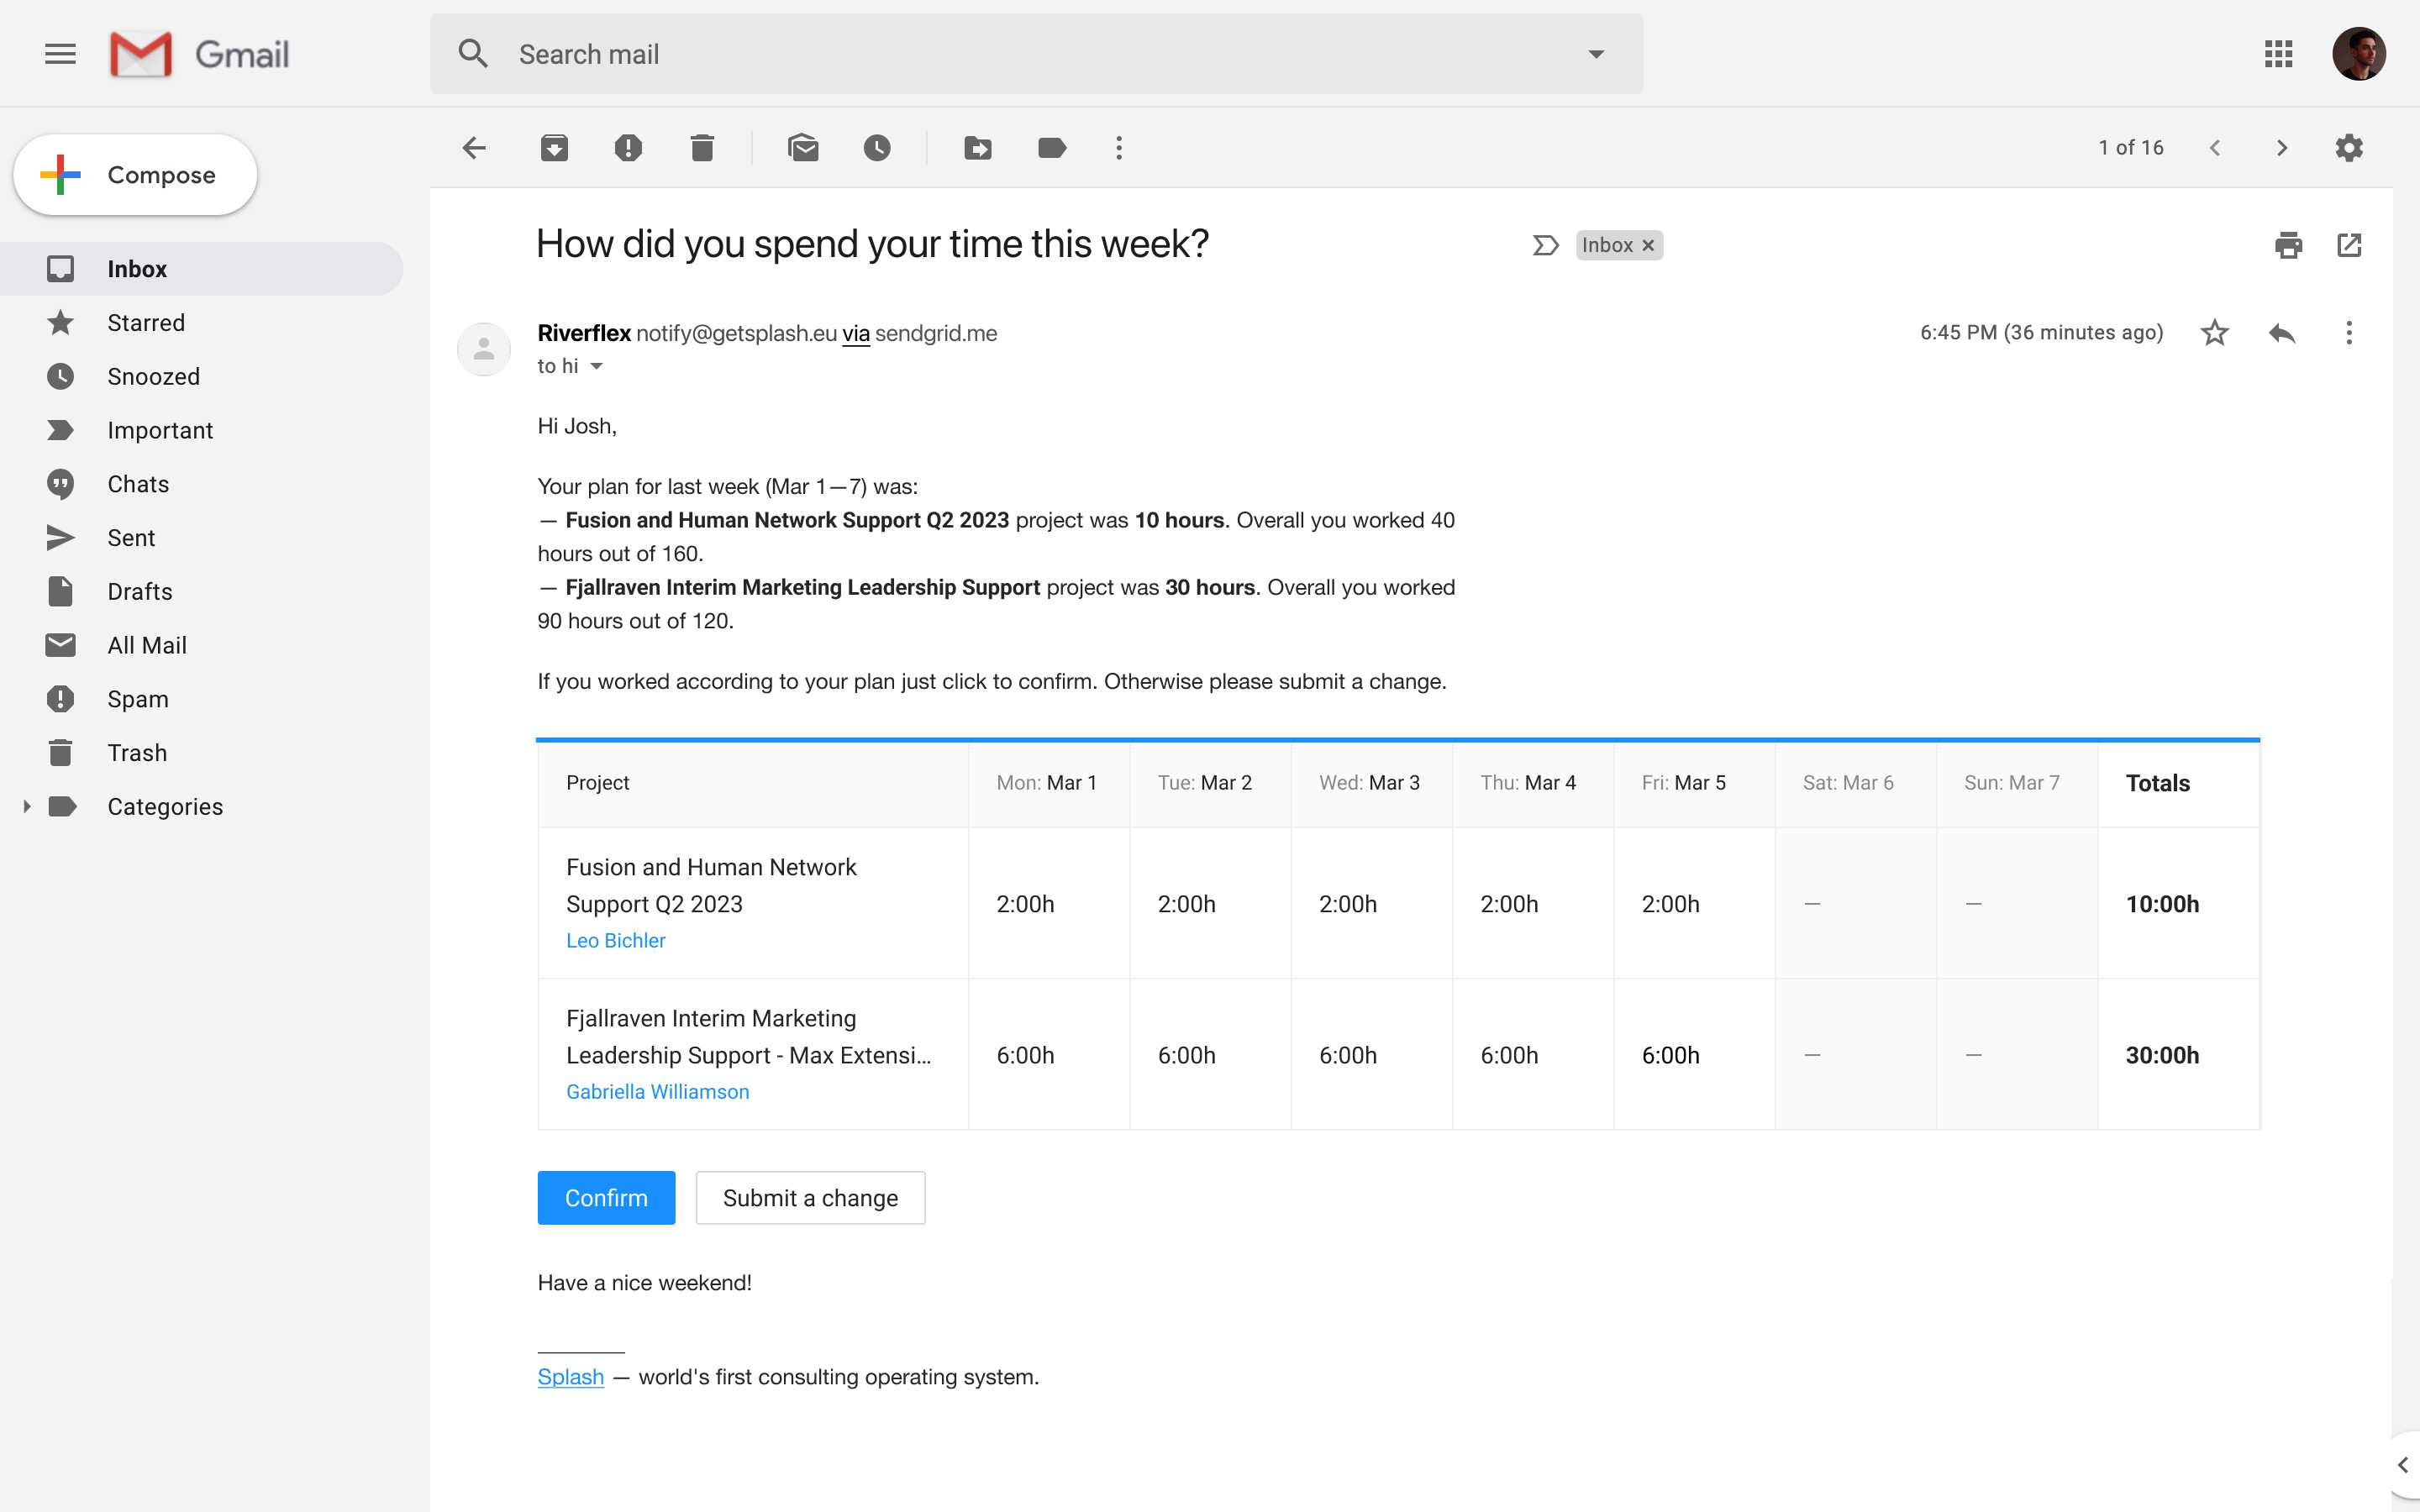This screenshot has width=2420, height=1512.
Task: Open the Starred folder
Action: [x=146, y=323]
